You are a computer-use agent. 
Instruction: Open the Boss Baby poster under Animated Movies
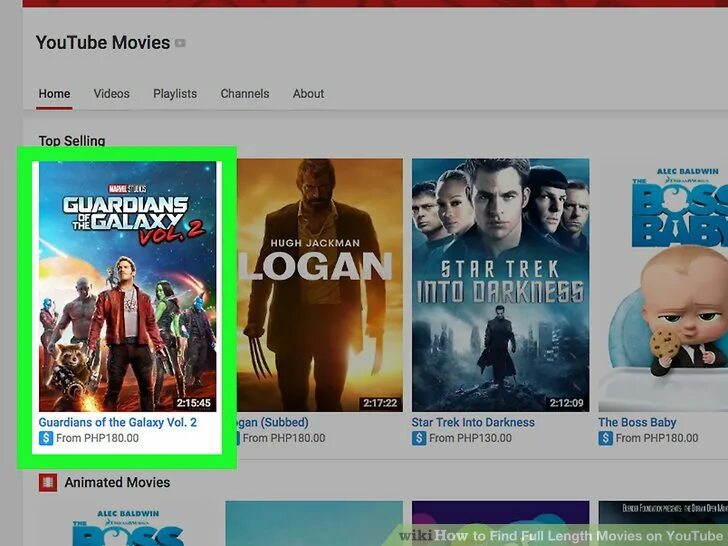click(128, 524)
